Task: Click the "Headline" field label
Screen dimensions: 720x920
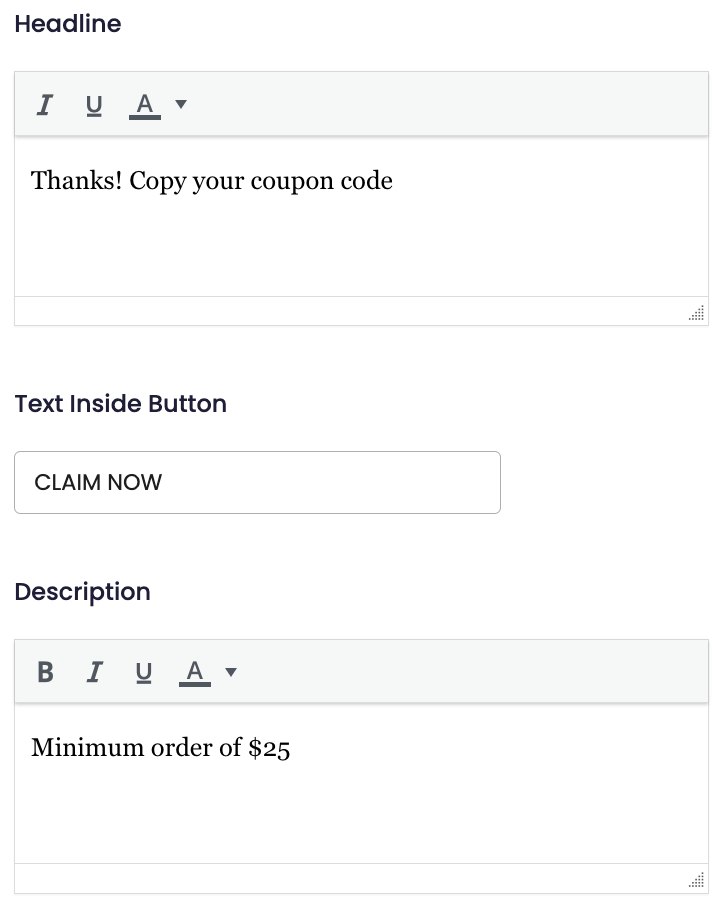Action: click(68, 24)
